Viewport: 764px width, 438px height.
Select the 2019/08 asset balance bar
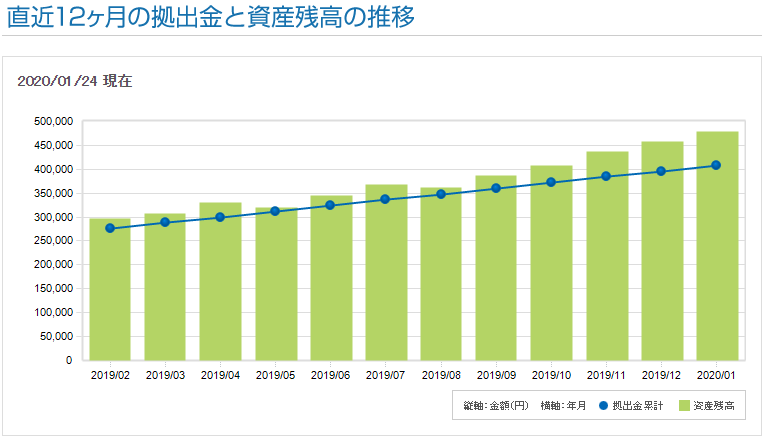click(x=441, y=274)
